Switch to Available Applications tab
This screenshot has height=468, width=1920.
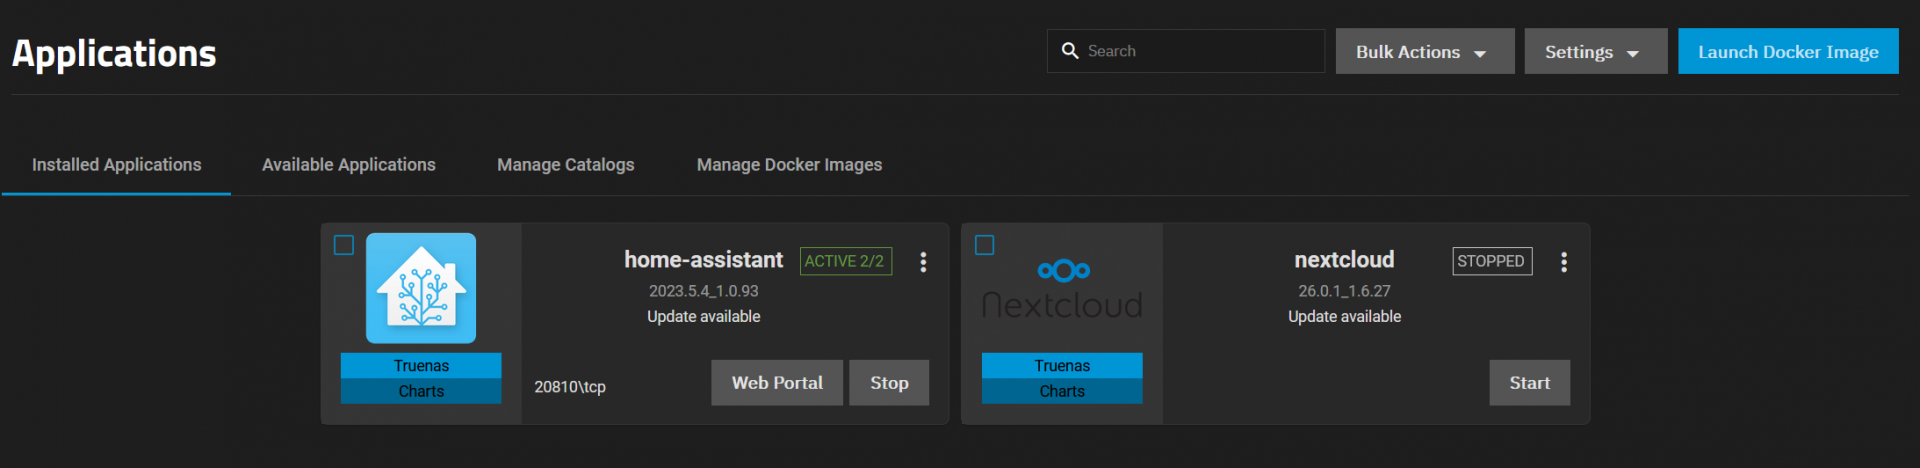349,165
